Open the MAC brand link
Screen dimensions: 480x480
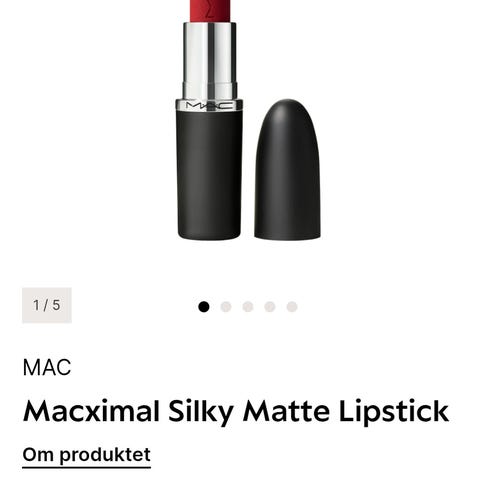pos(47,368)
